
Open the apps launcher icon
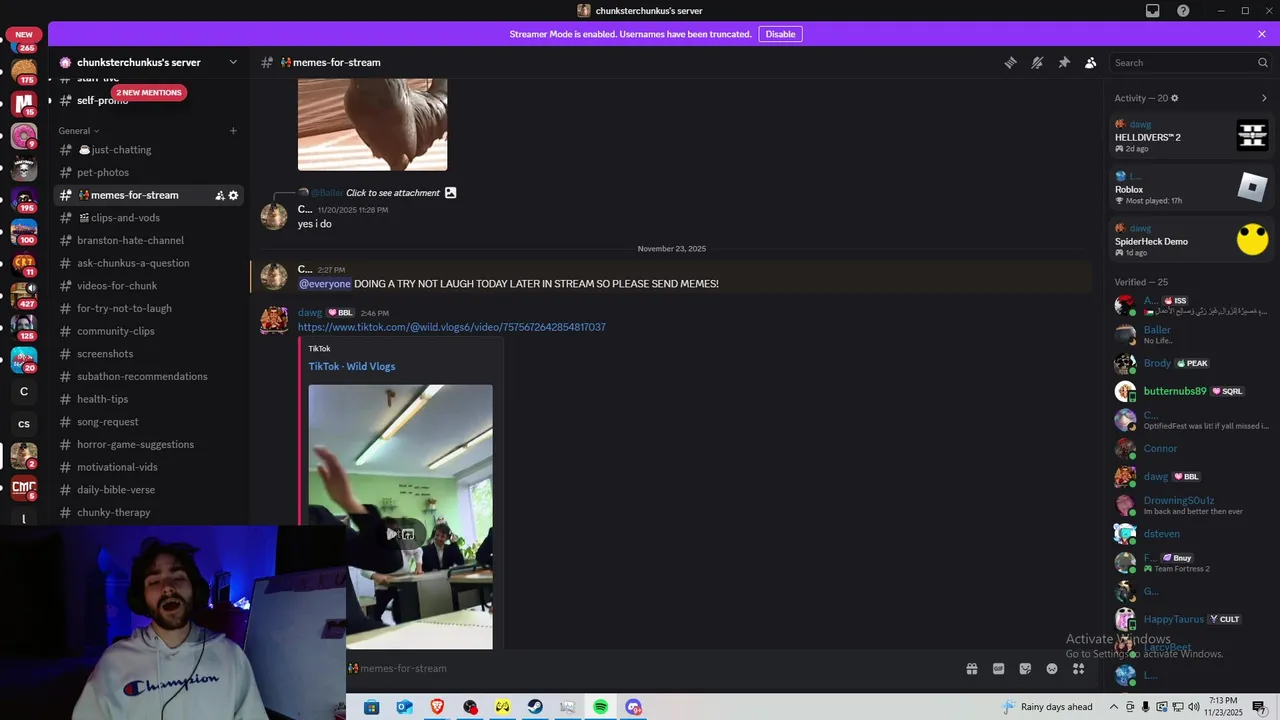pos(1078,669)
